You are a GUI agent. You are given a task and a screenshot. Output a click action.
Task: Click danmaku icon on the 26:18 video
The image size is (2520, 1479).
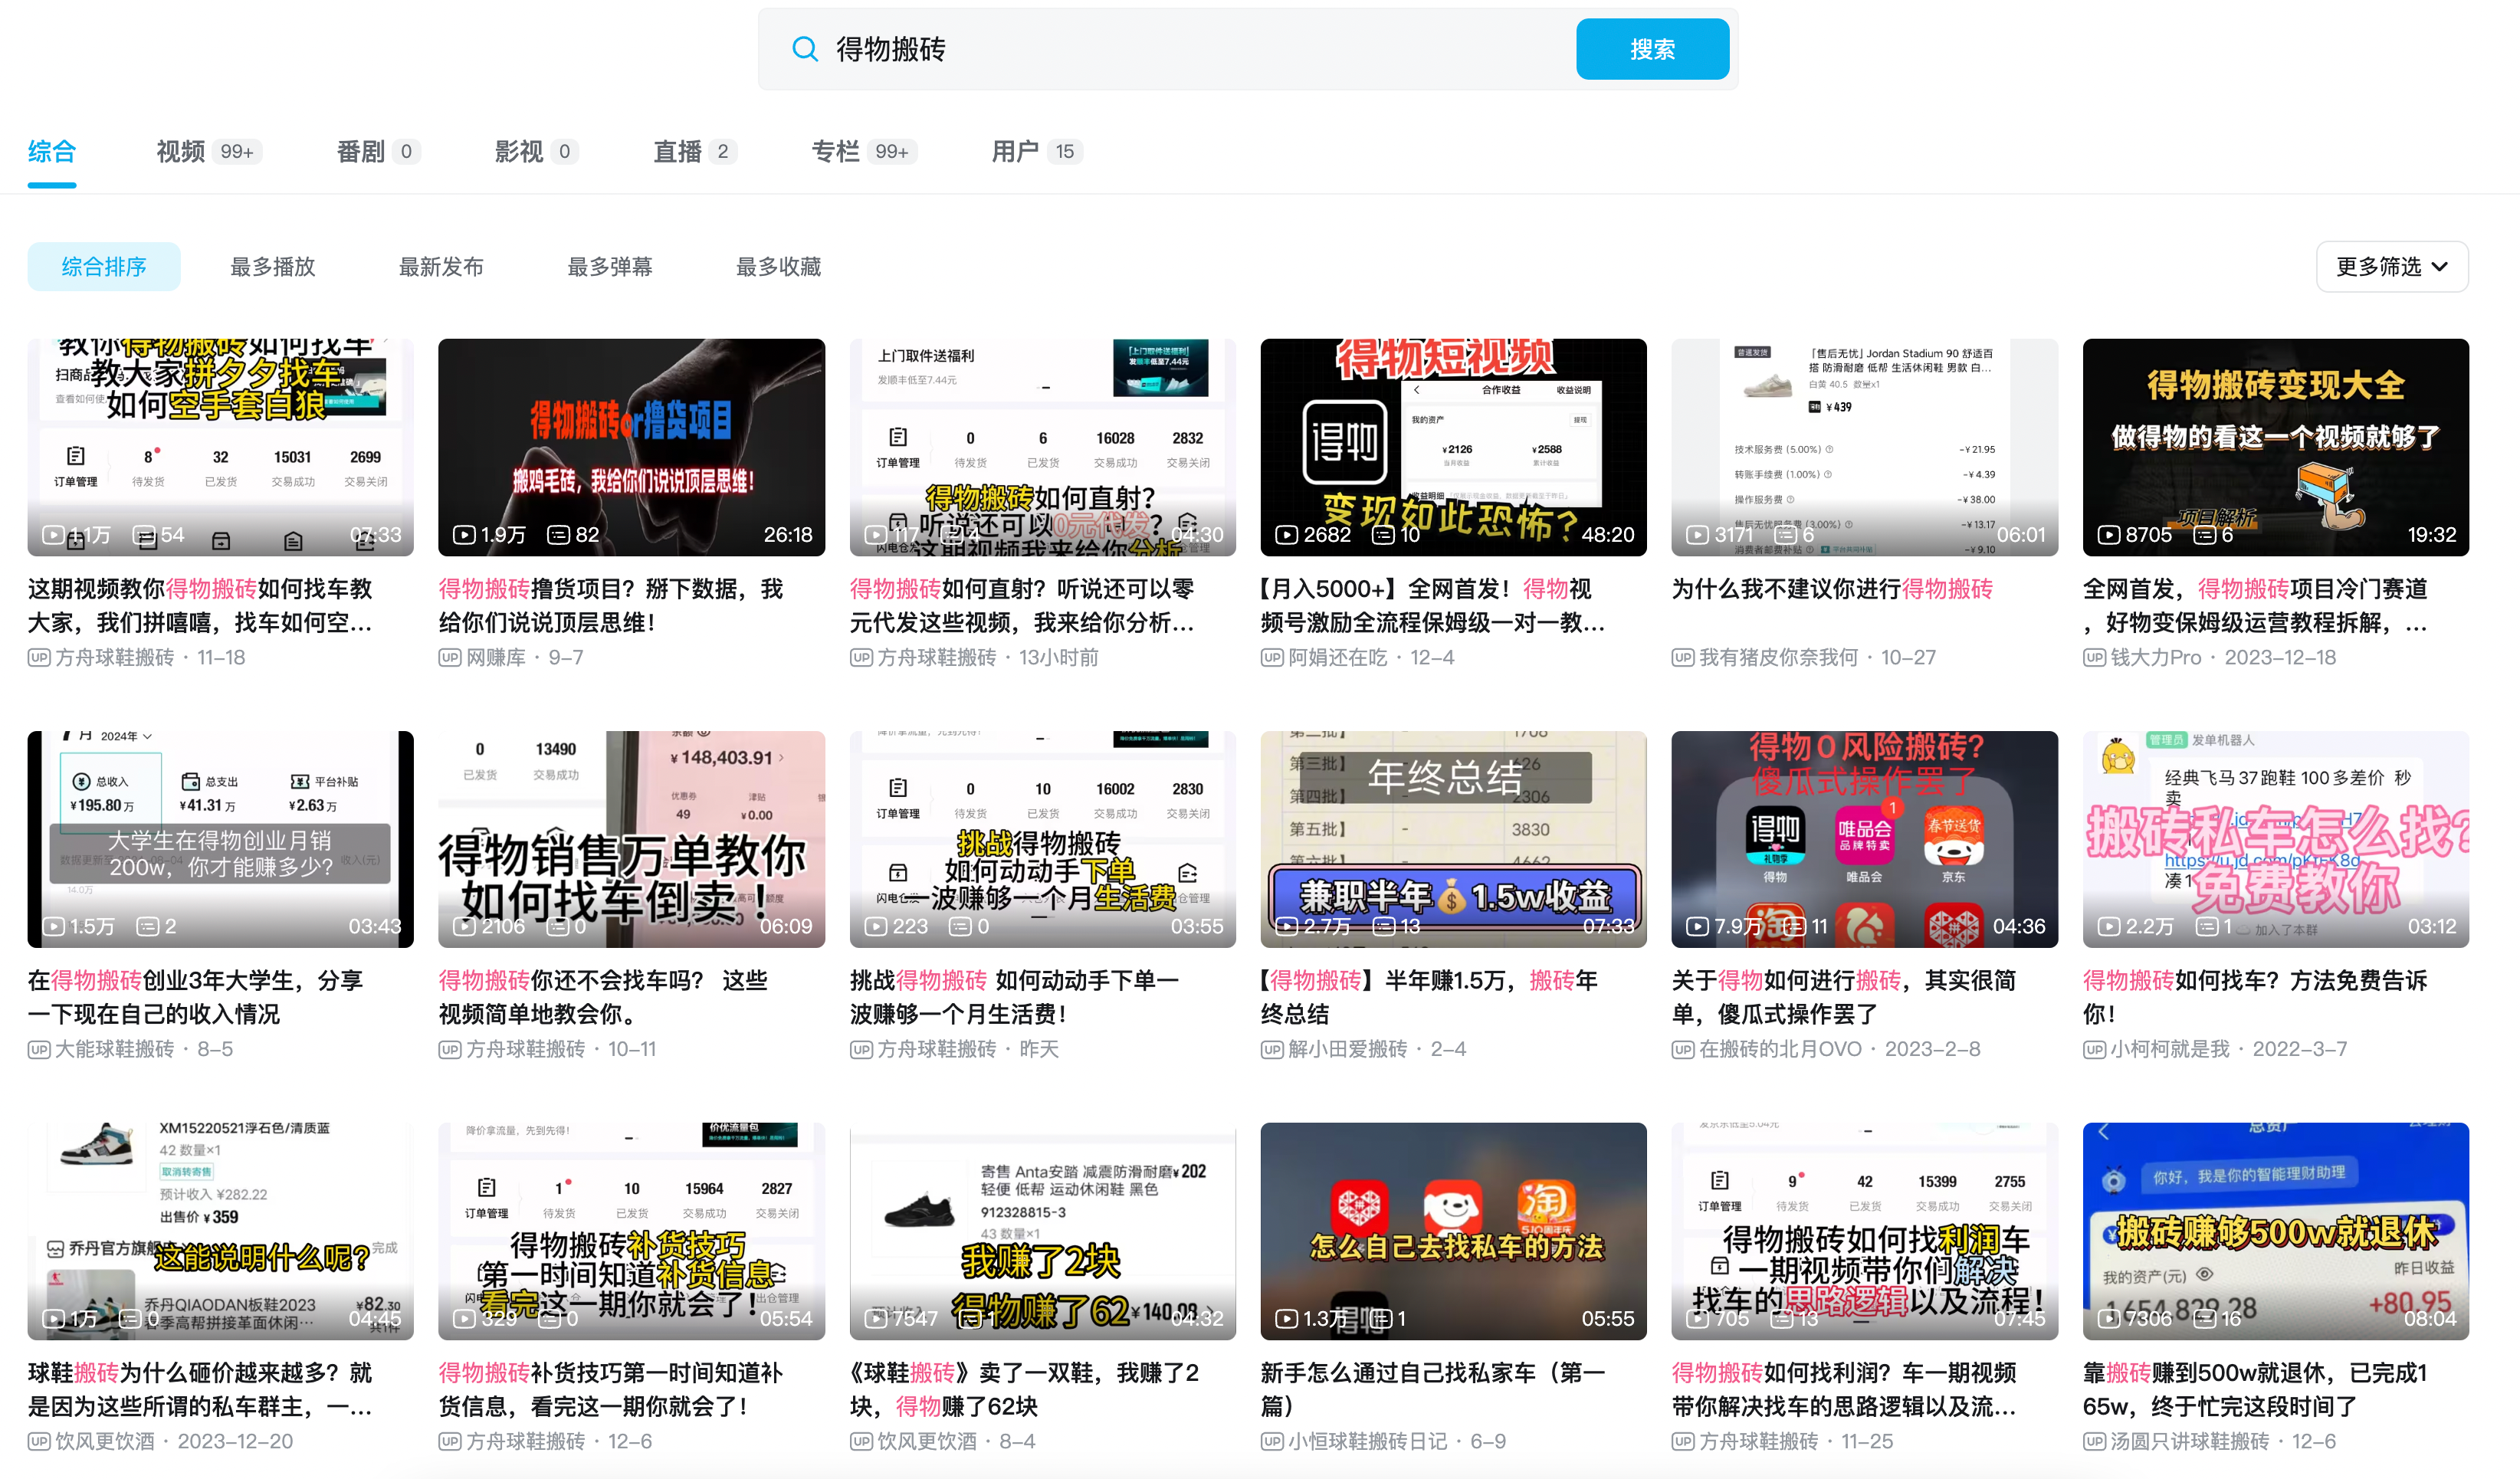[558, 535]
